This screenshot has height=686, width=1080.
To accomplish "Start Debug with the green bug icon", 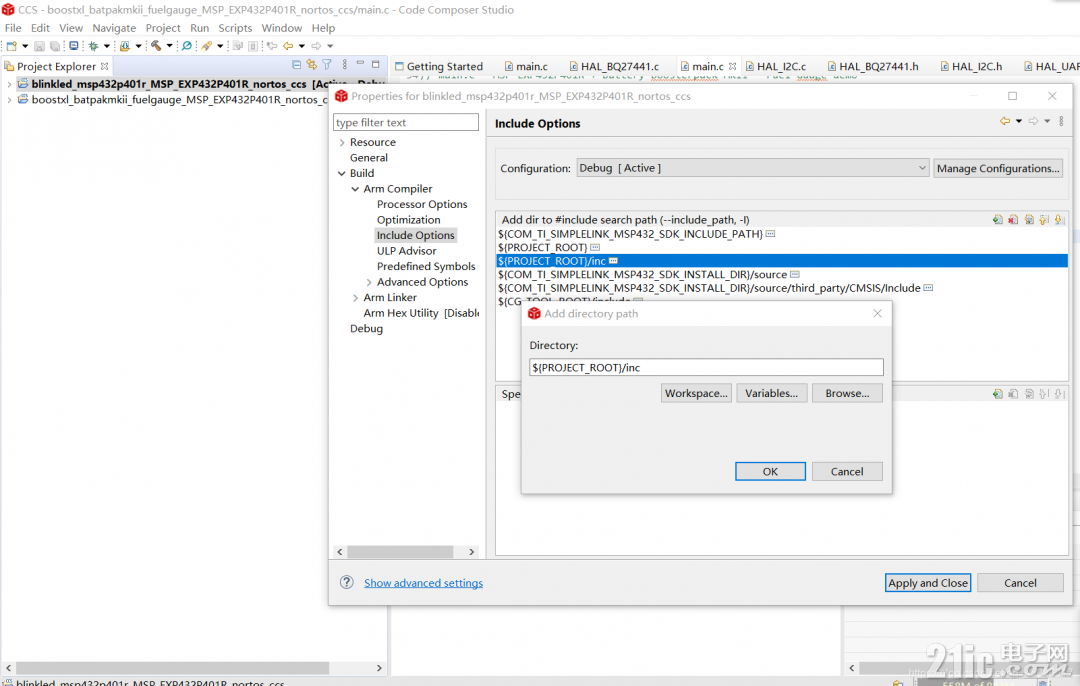I will pyautogui.click(x=94, y=46).
